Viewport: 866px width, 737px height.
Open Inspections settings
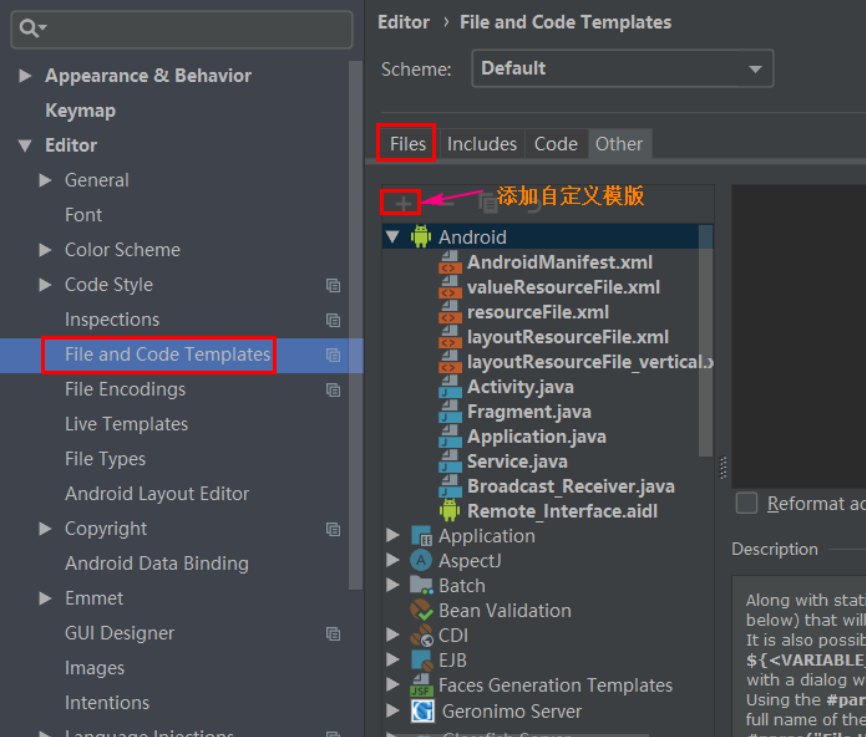[x=112, y=319]
